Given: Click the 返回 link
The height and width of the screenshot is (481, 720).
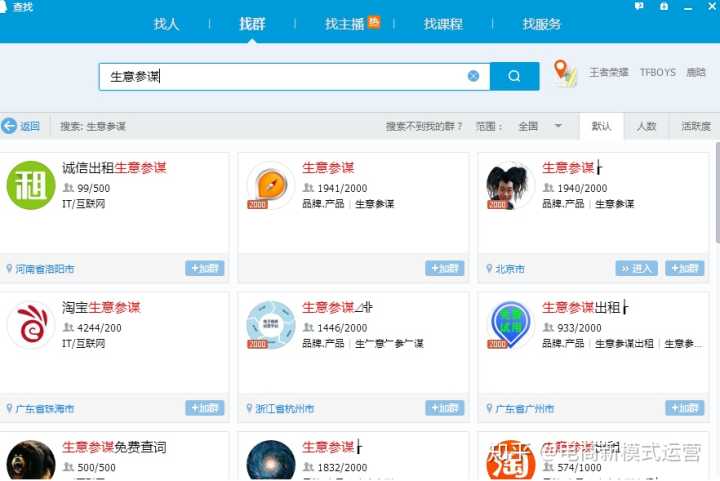Looking at the screenshot, I should [30, 126].
